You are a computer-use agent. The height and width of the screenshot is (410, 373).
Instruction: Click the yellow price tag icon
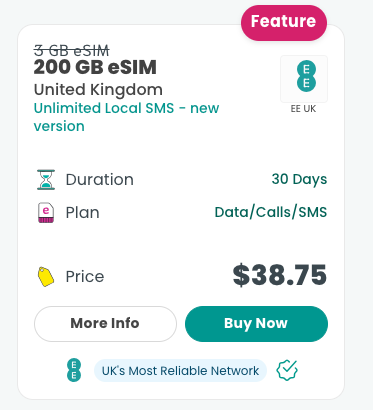coord(46,276)
